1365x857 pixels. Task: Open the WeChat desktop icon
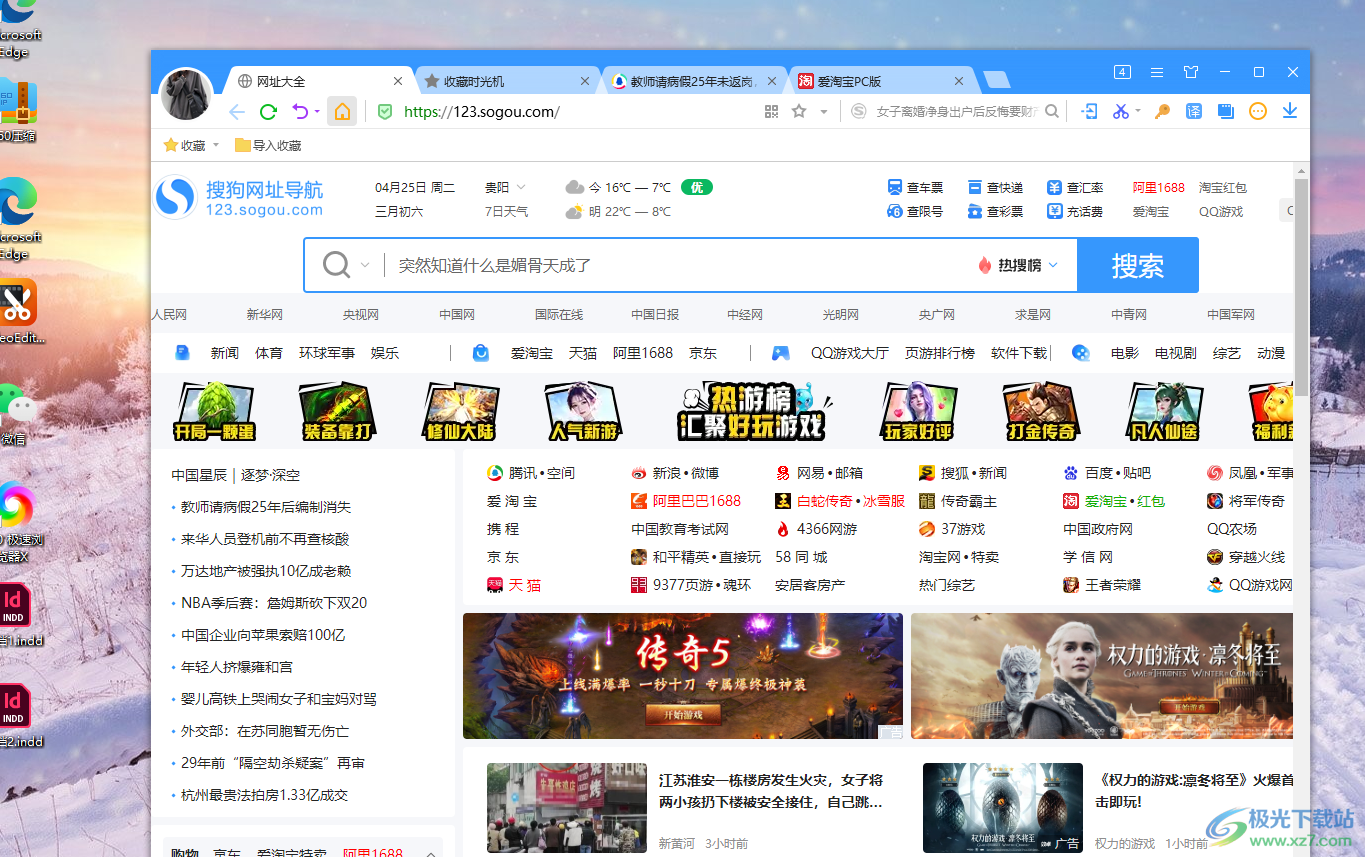tap(16, 412)
